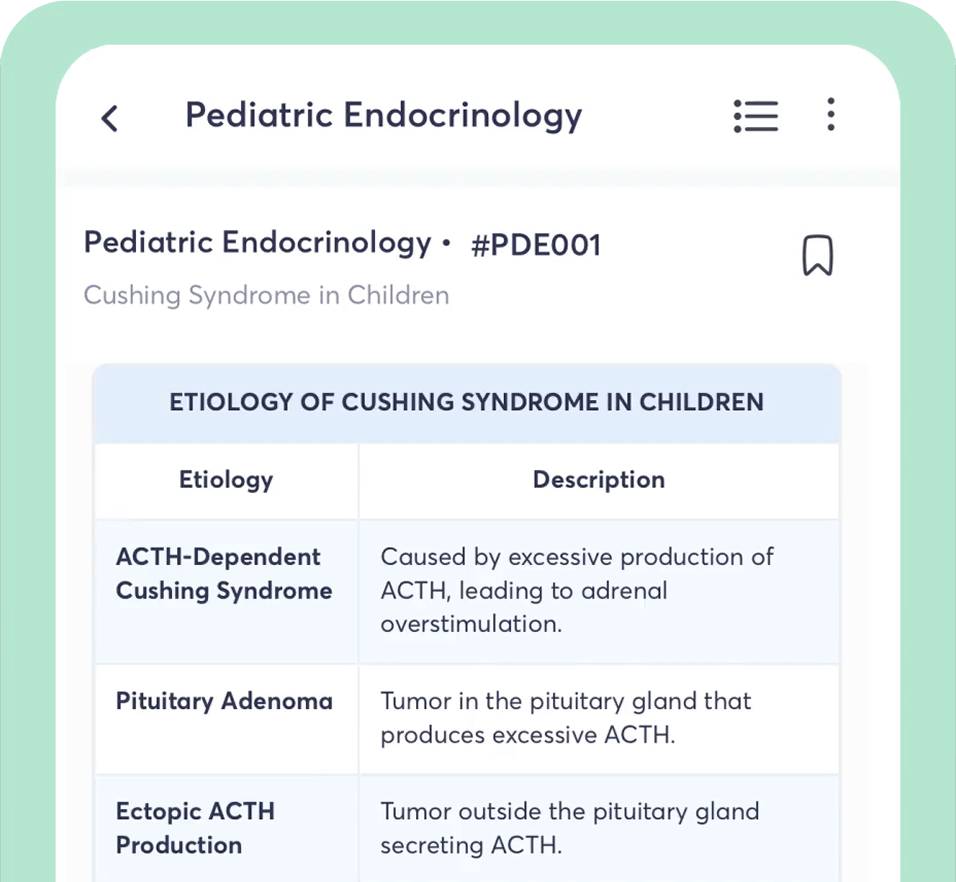Tap the 'Tumor in the pituitary gland' text
Image resolution: width=956 pixels, height=882 pixels.
[x=565, y=701]
